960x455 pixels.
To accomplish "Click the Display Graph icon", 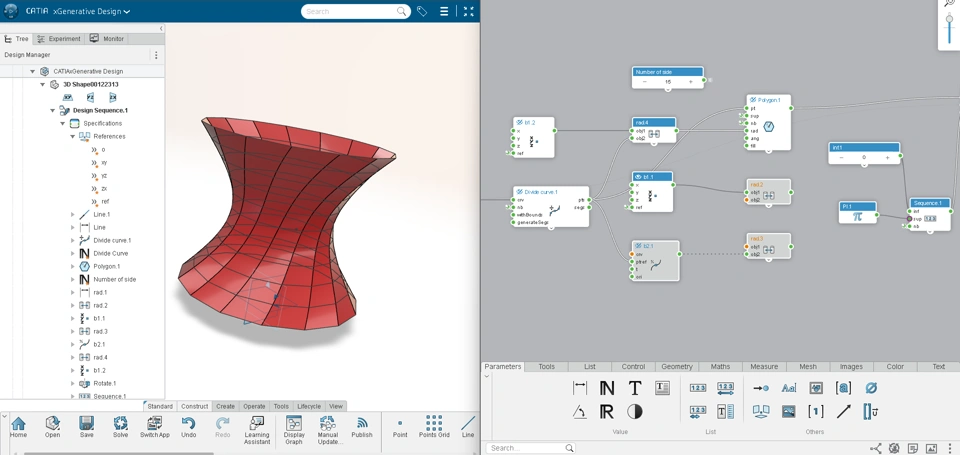I will [294, 423].
